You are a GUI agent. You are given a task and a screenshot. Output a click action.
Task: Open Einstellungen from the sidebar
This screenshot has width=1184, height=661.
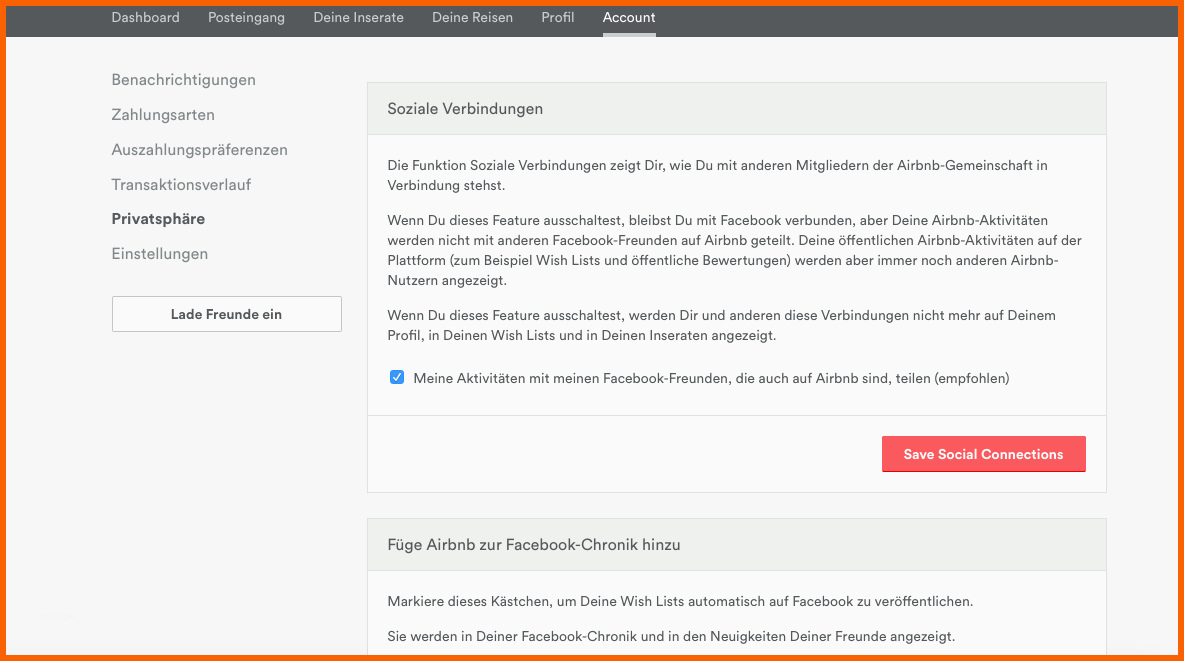coord(160,254)
